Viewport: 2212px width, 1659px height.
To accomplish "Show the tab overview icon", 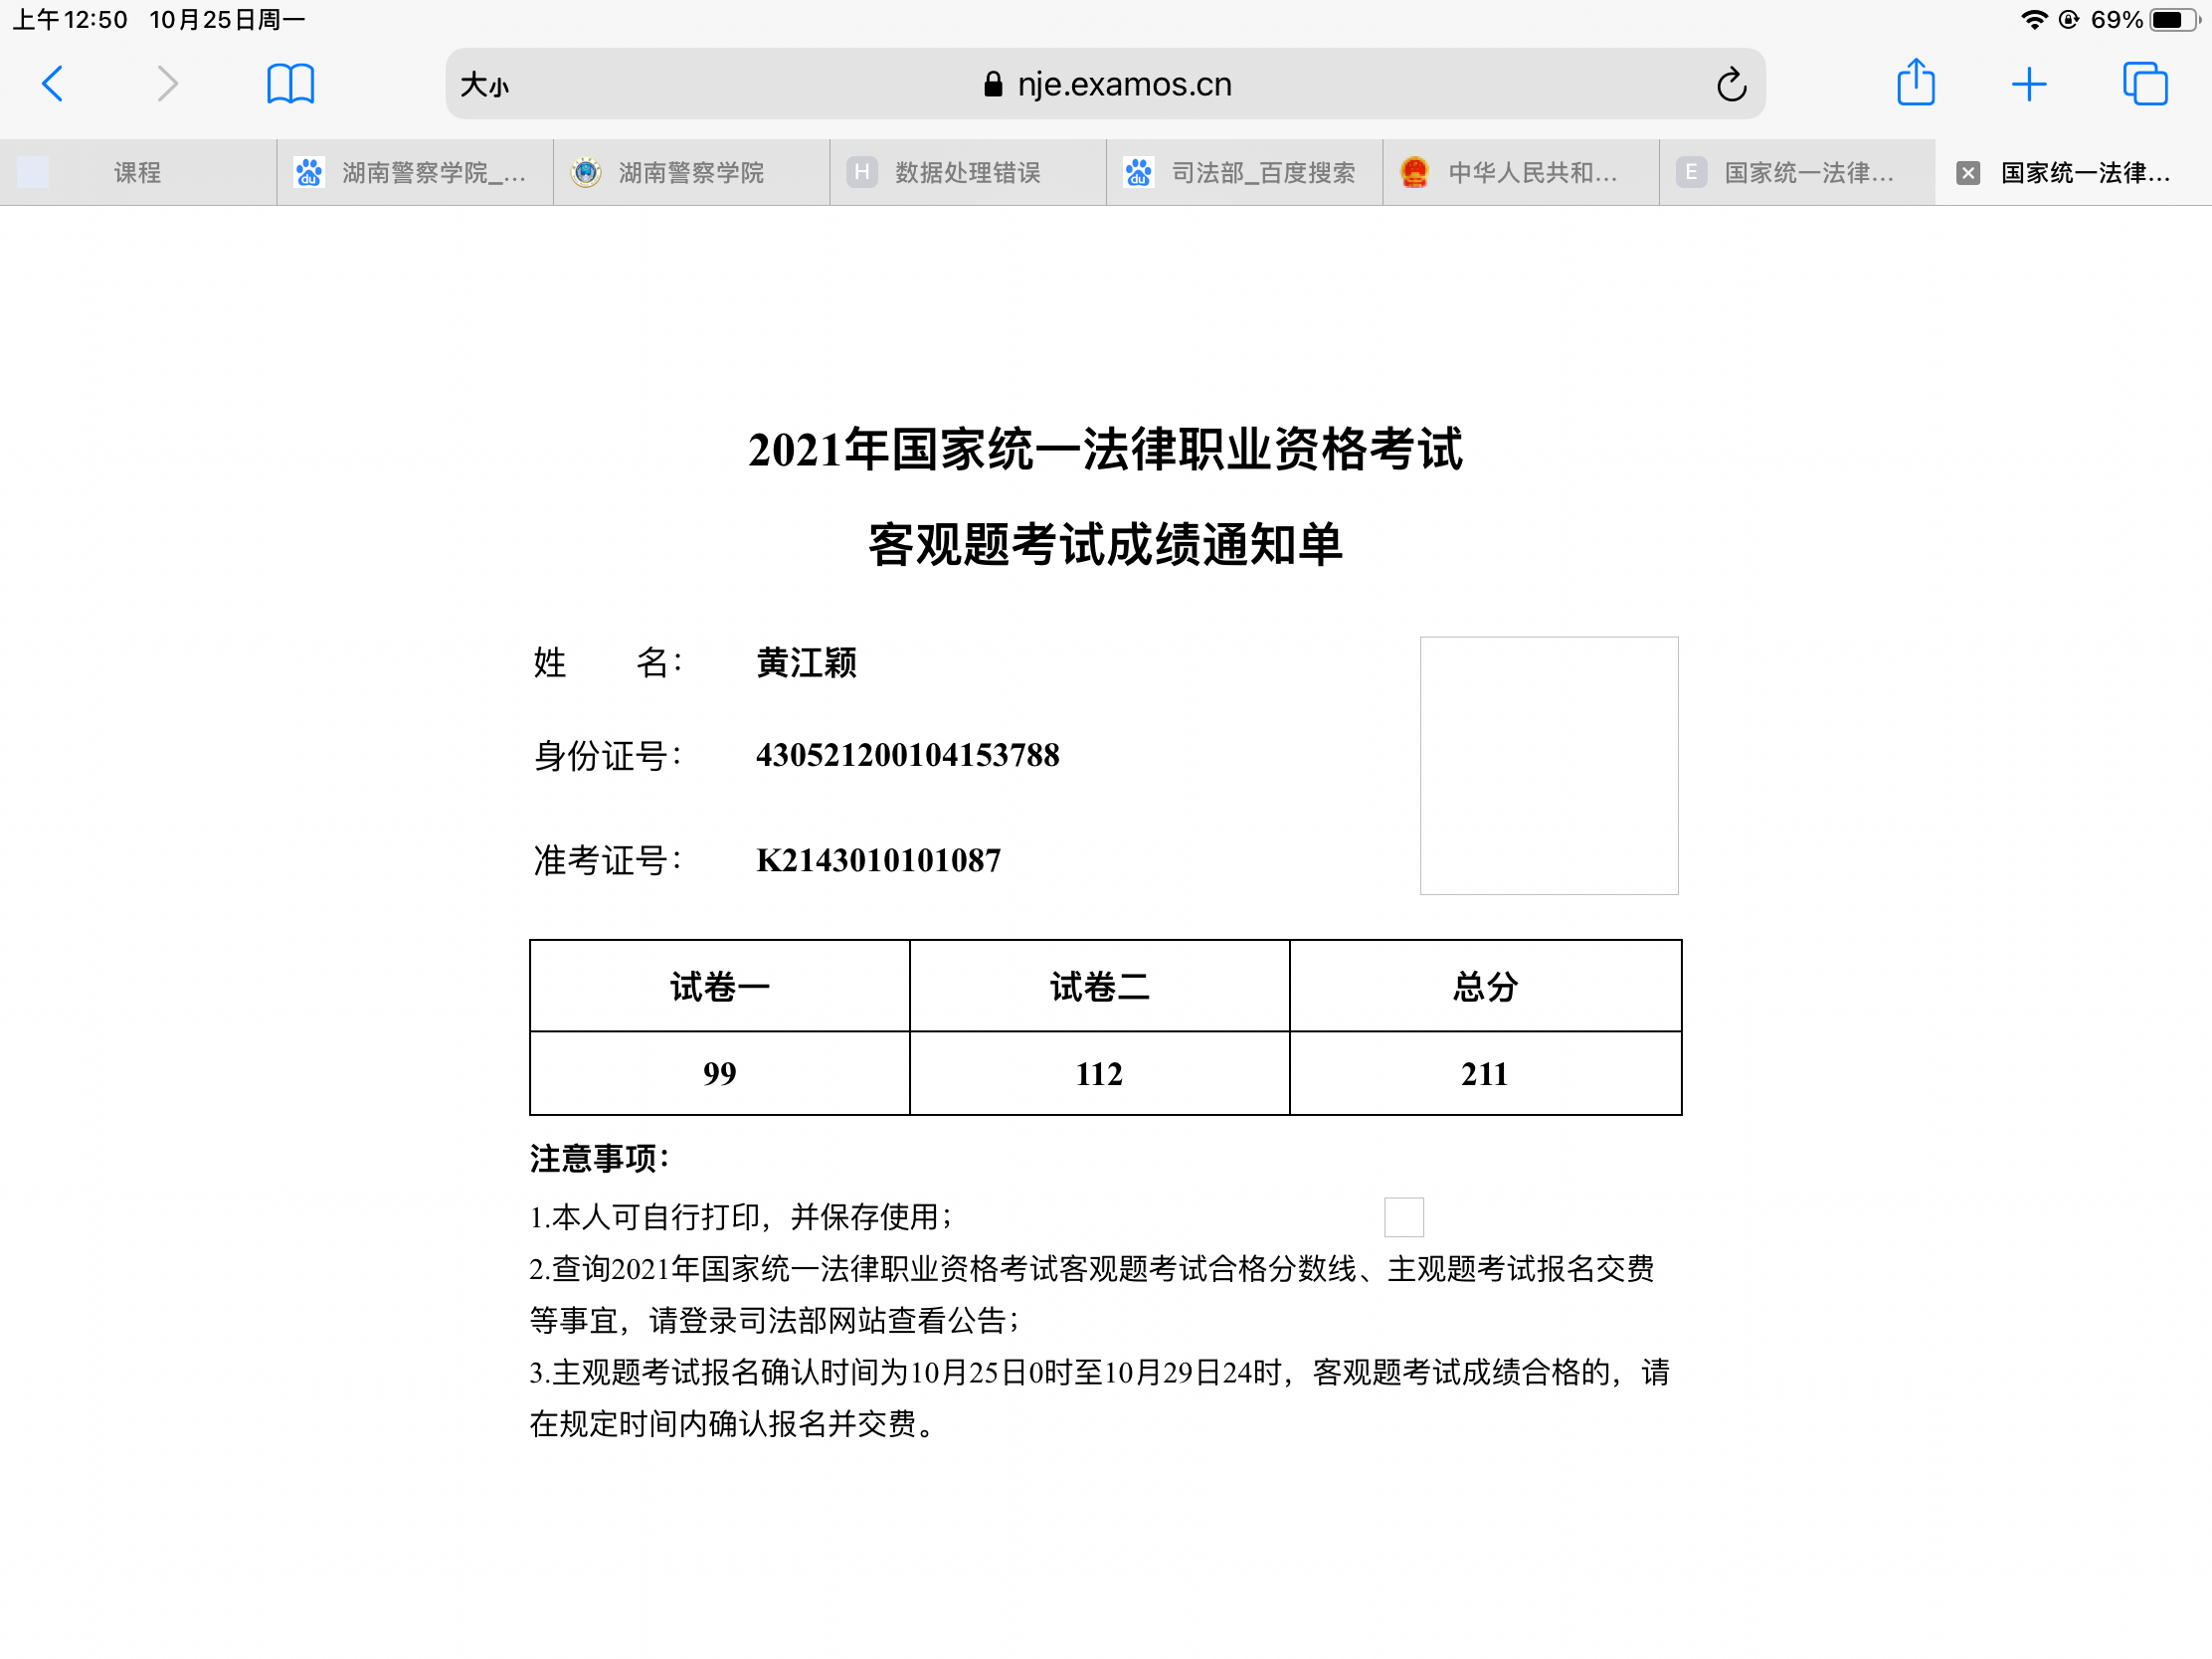I will point(2144,84).
